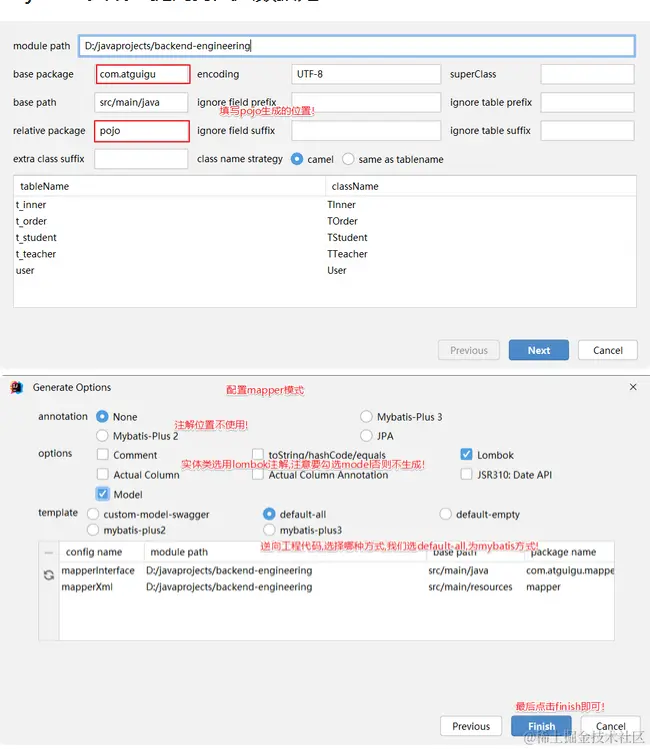
Task: Select Mybatis-Plus 2 annotation
Action: pos(102,436)
